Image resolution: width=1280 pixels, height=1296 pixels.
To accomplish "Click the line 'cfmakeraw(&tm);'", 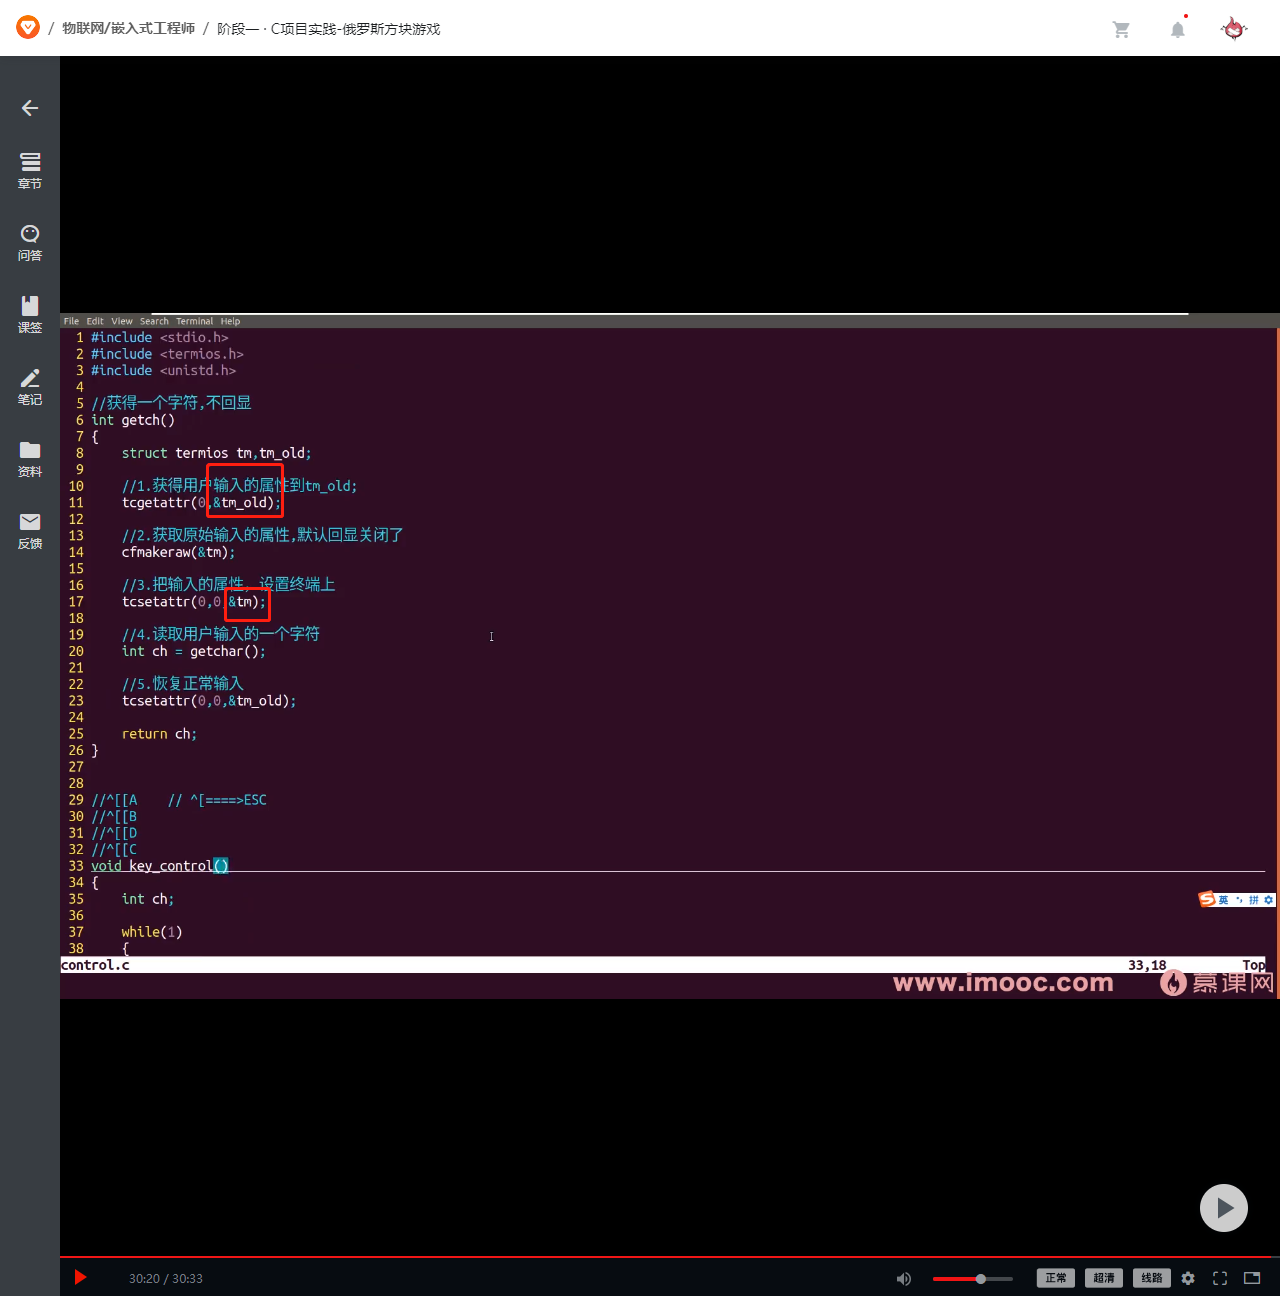I will coord(179,552).
